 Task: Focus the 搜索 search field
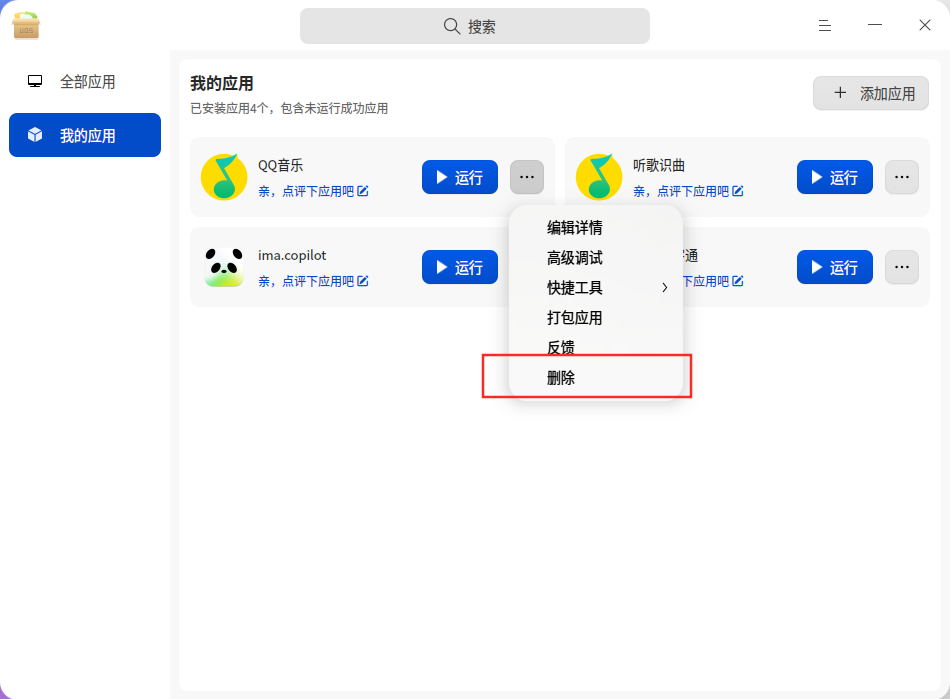tap(475, 26)
